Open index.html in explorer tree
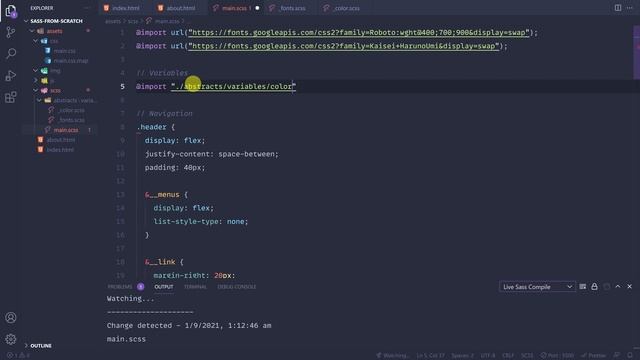The image size is (640, 360). click(60, 149)
